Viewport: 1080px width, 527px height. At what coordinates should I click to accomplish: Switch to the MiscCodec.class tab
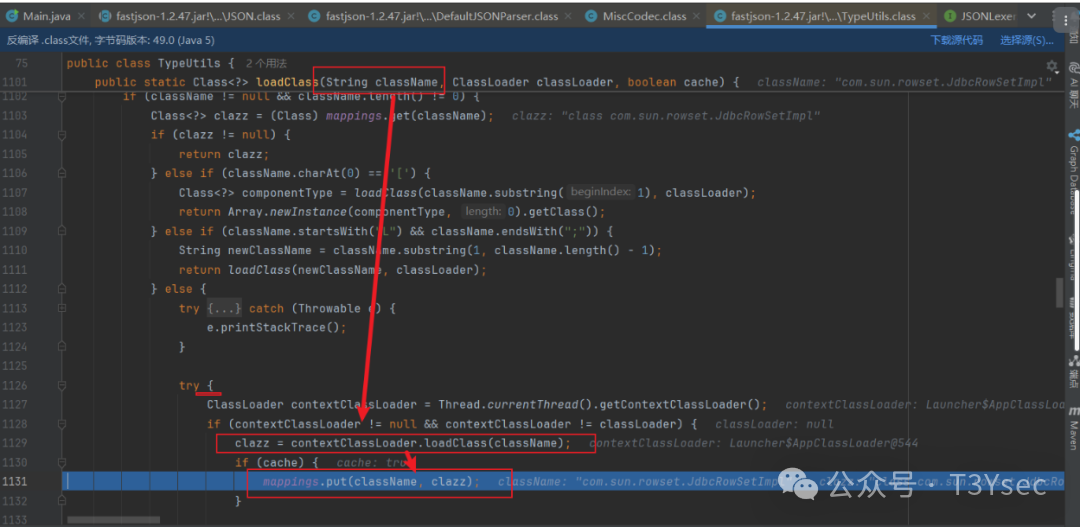642,15
